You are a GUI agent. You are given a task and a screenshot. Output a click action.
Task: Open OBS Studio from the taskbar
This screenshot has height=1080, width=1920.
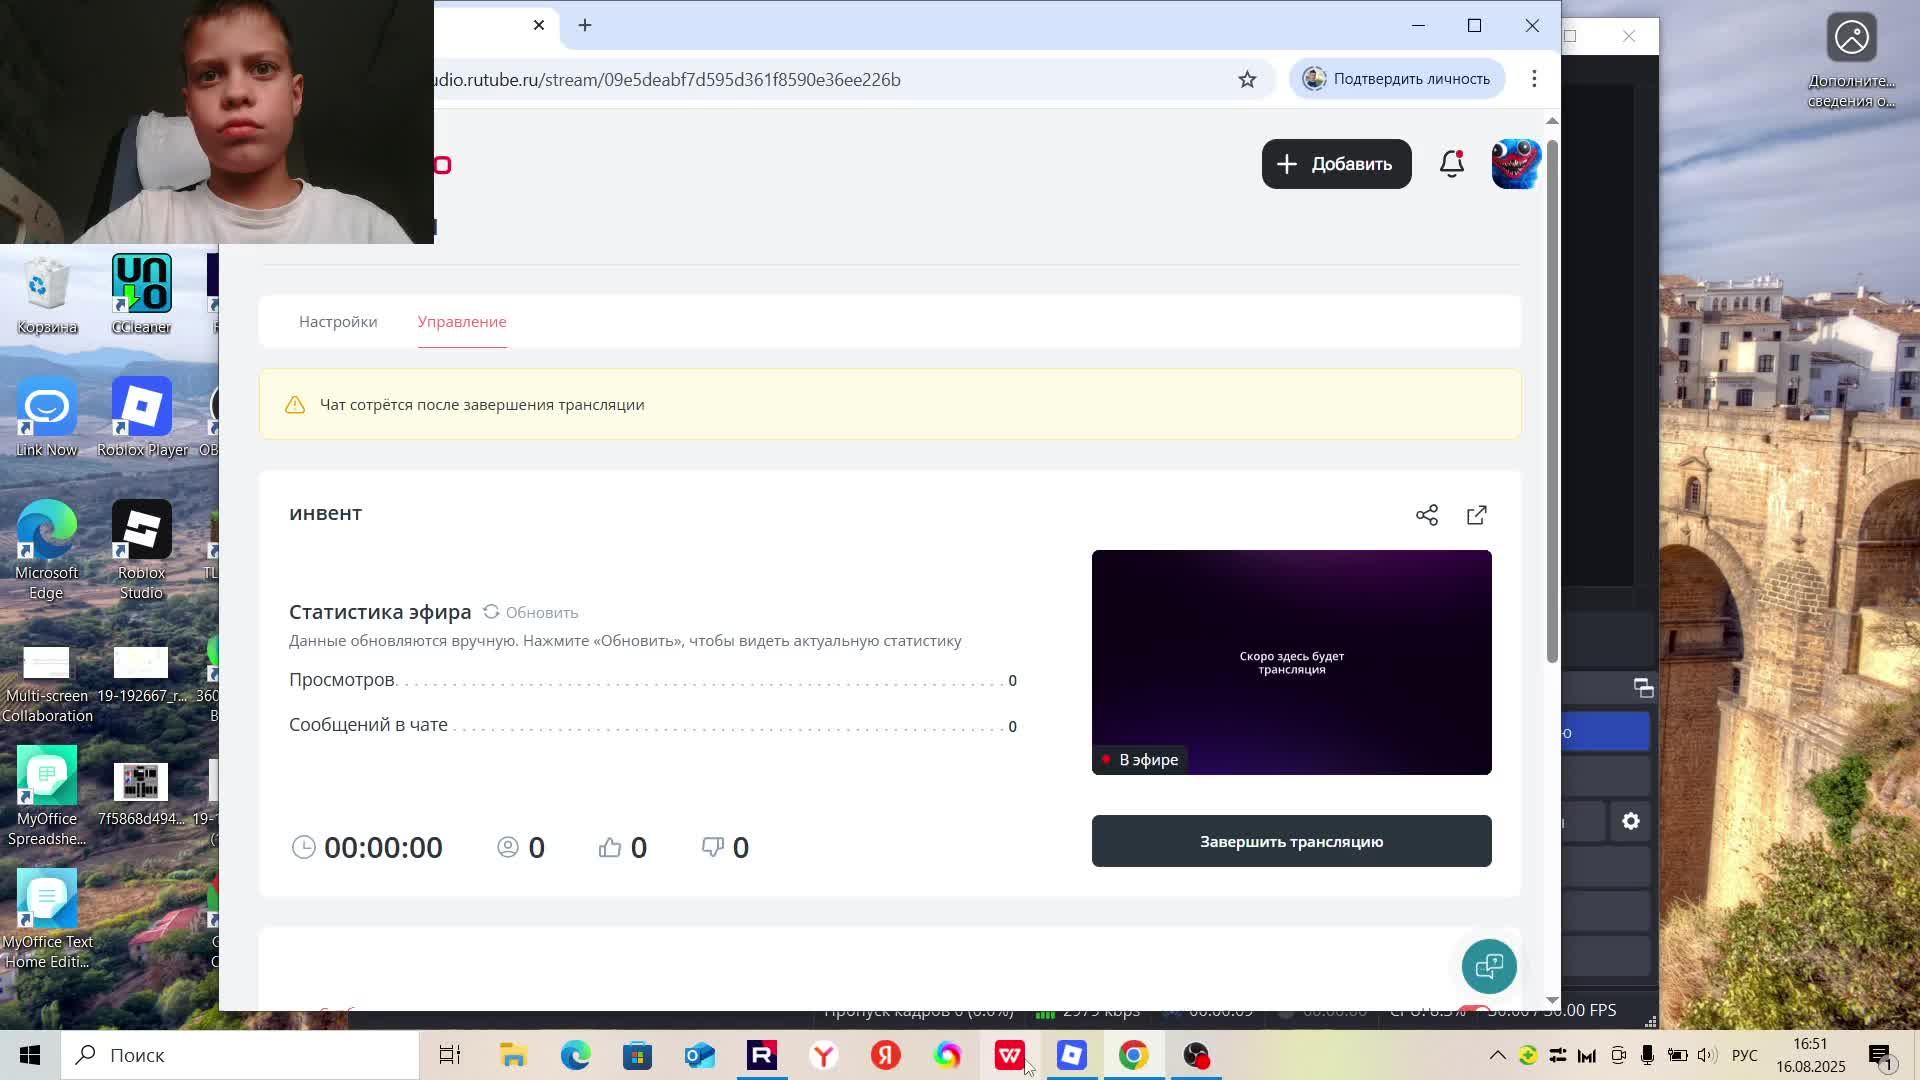tap(1196, 1055)
